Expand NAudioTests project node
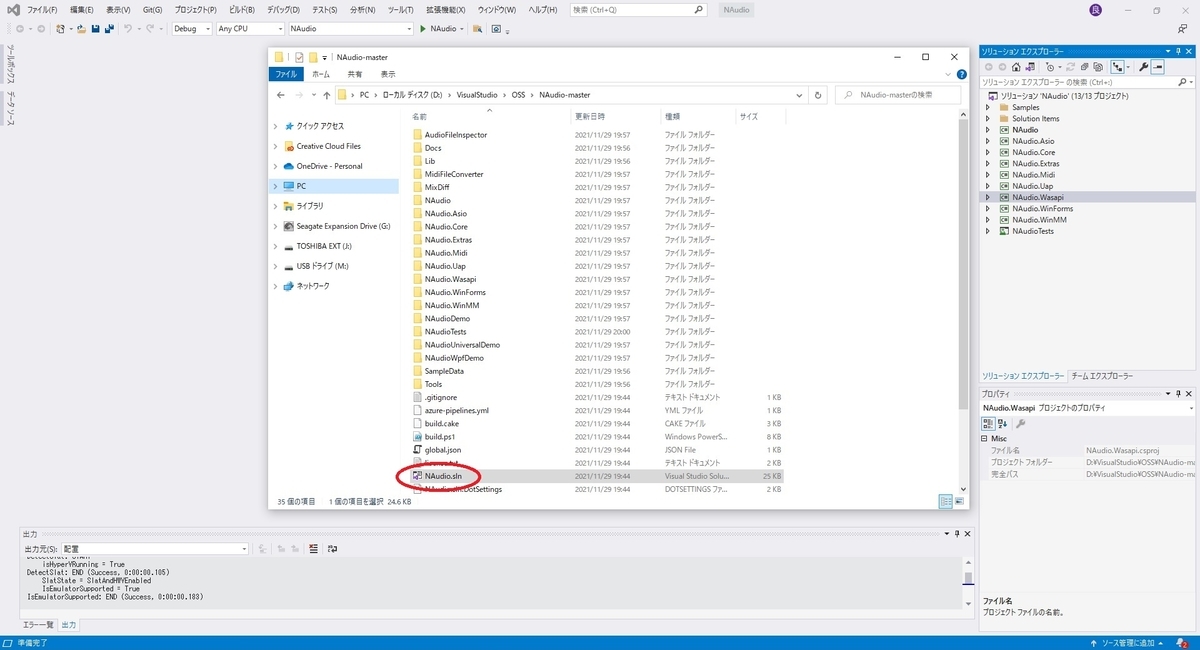Screen dimensions: 1200x650 click(990, 231)
